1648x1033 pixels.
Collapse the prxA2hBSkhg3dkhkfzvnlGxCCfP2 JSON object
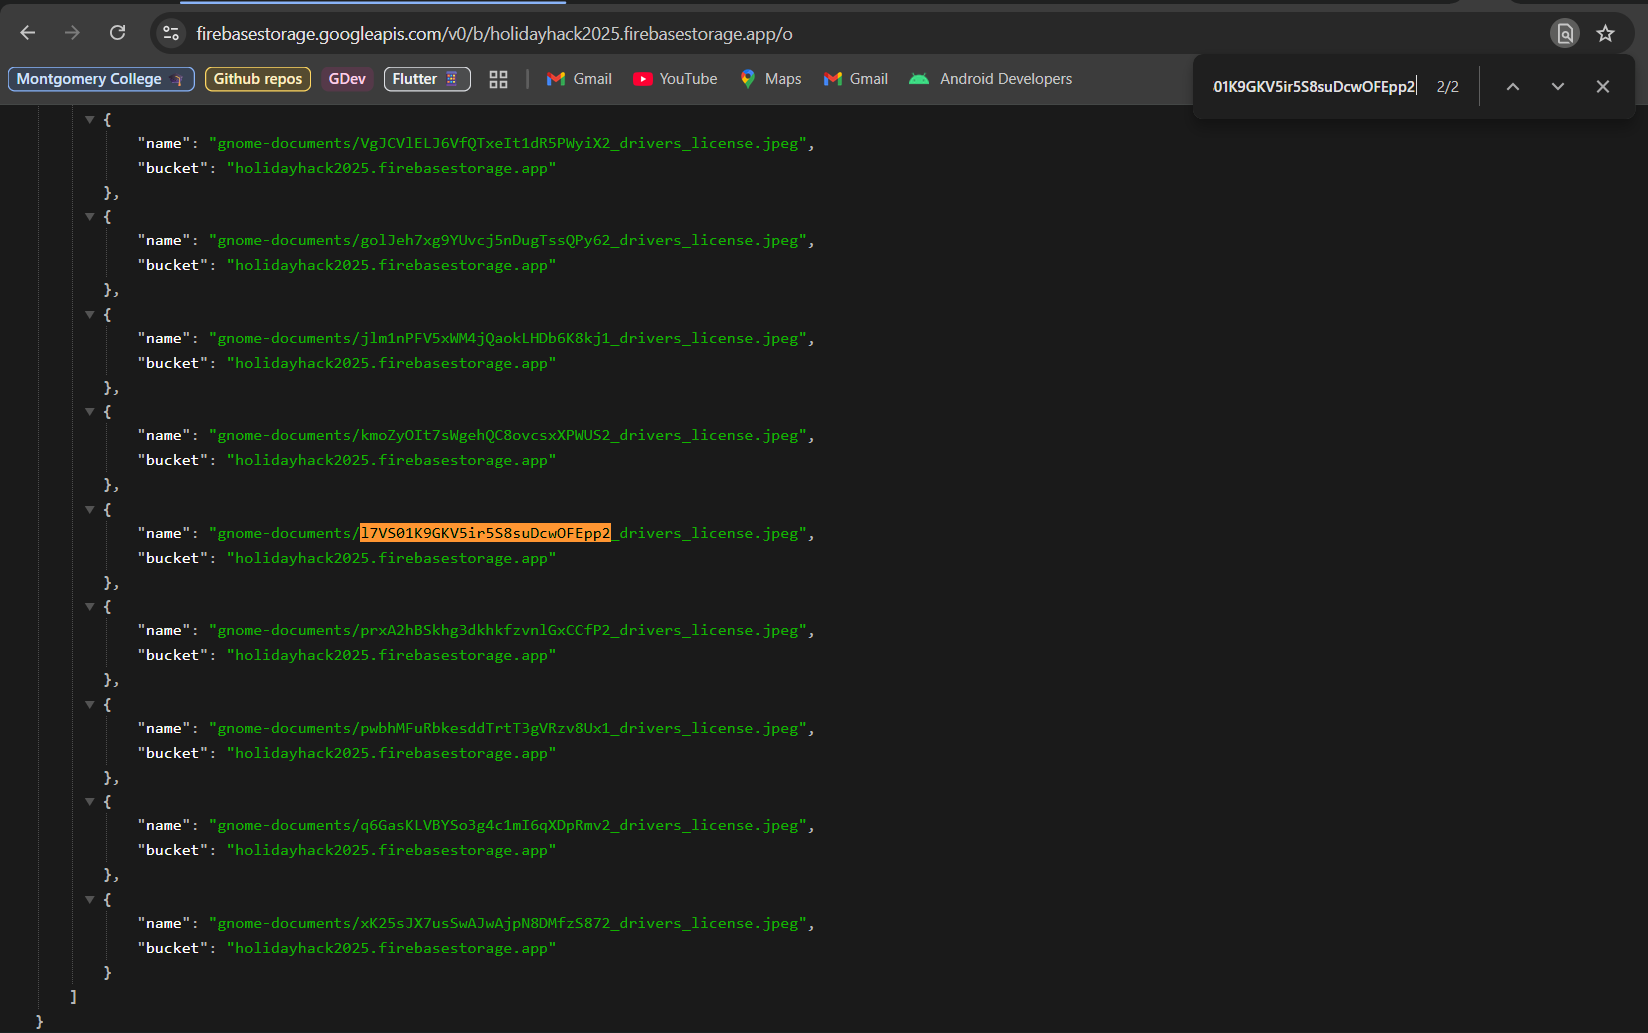[x=90, y=606]
